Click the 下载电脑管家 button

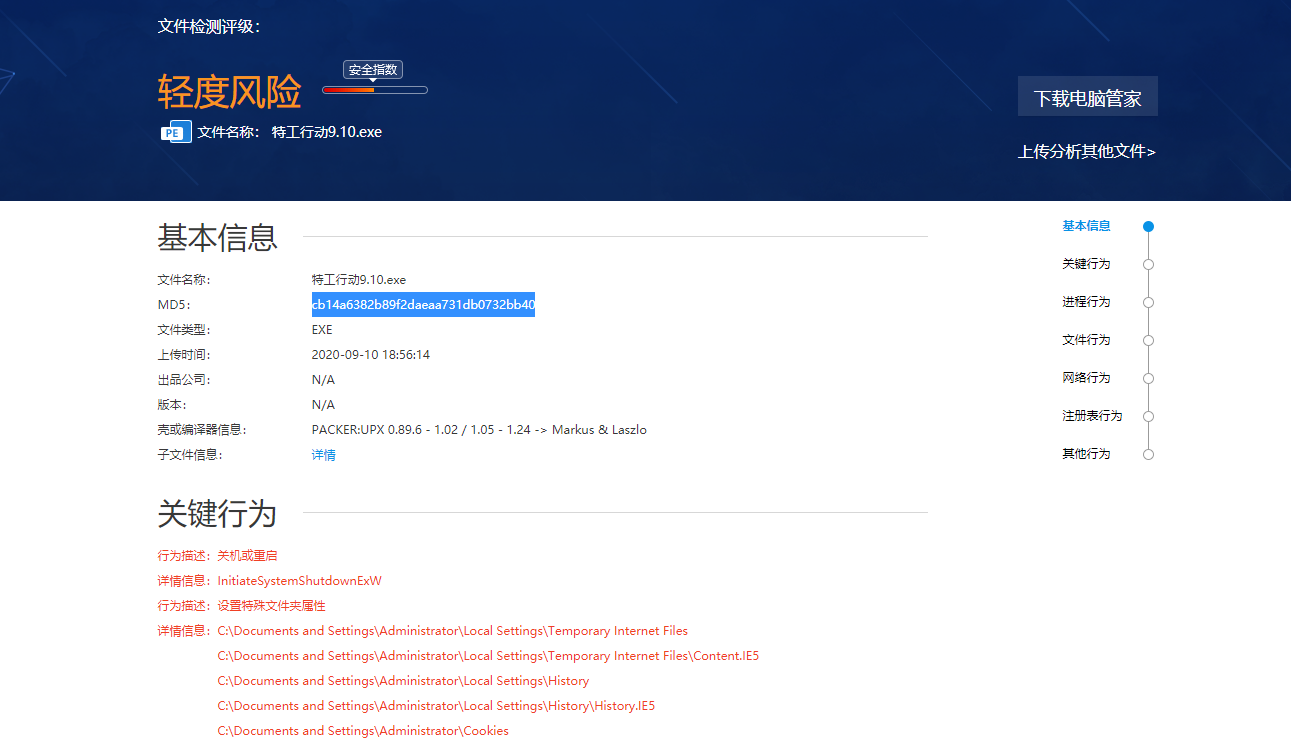[x=1087, y=97]
